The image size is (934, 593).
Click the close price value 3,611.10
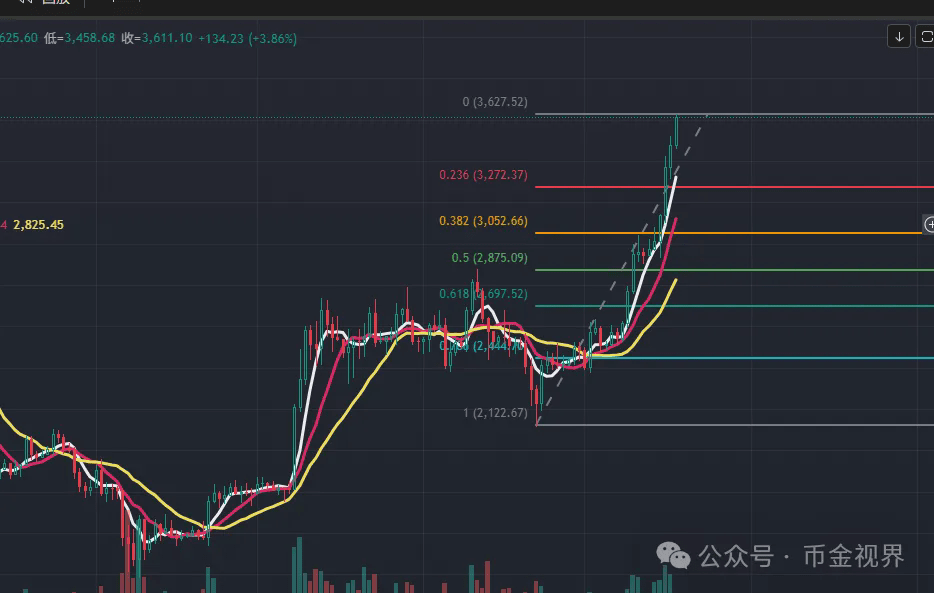pos(167,38)
